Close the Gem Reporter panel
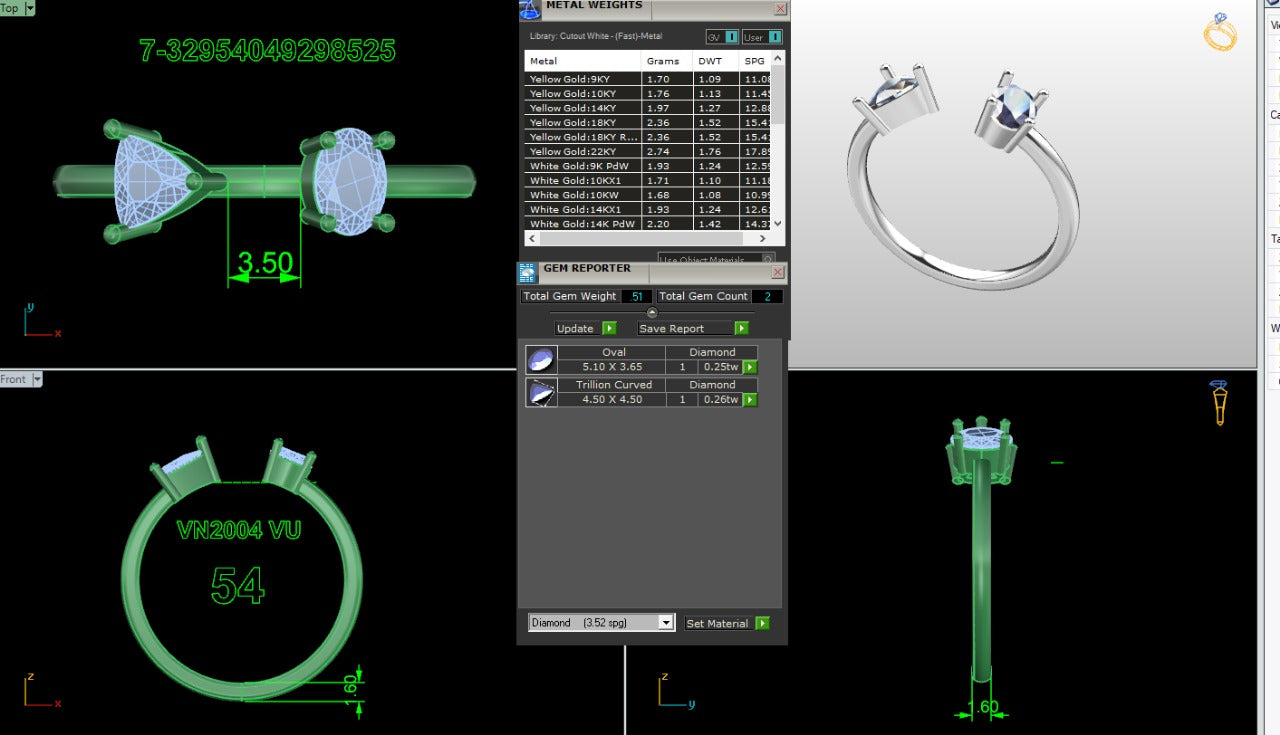The image size is (1280, 735). point(779,270)
